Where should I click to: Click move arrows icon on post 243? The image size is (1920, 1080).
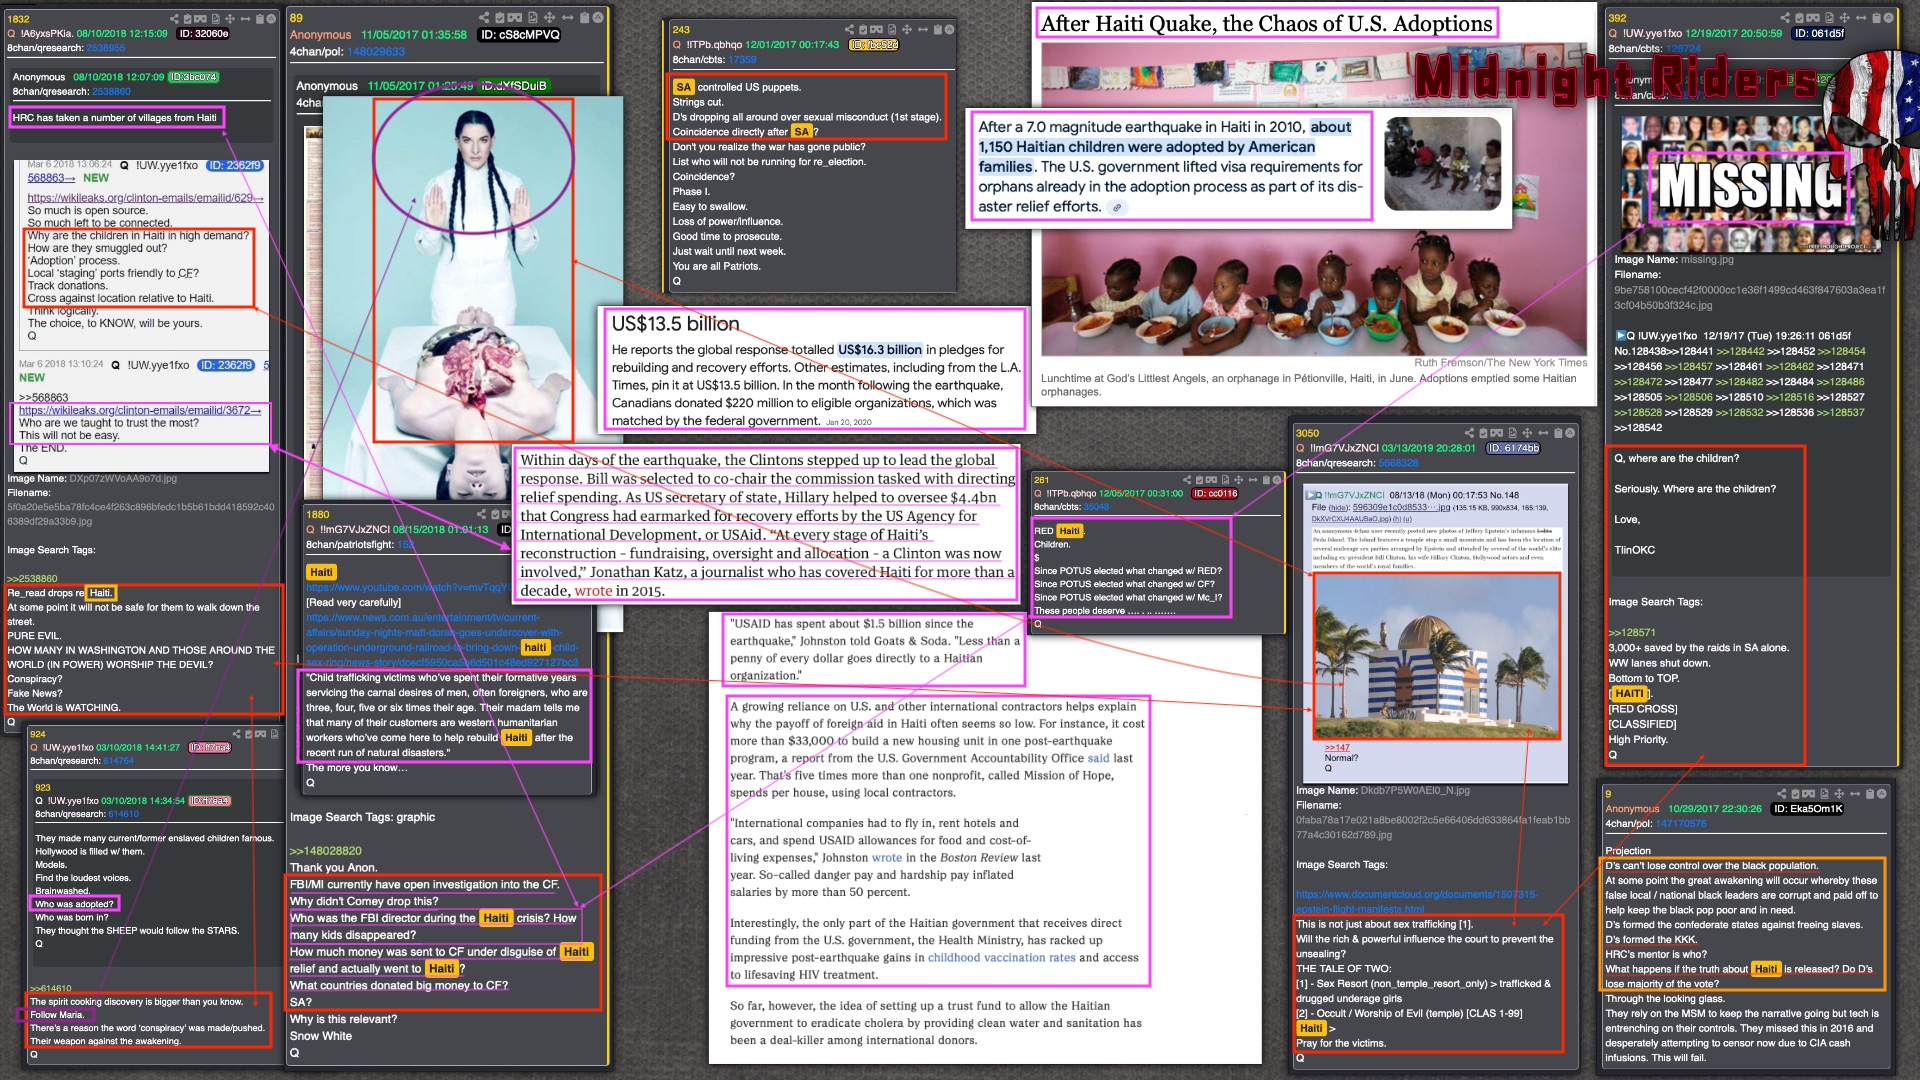pos(907,29)
